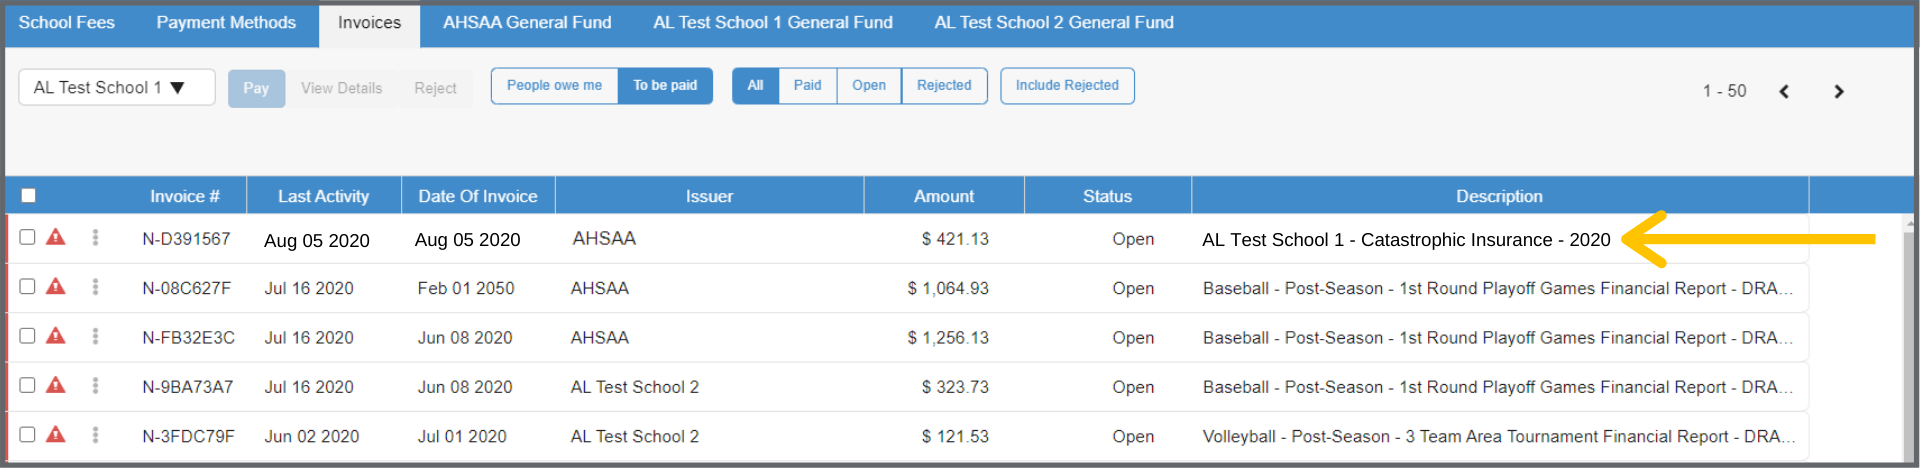Go to next page of invoices
The width and height of the screenshot is (1920, 469).
(x=1838, y=91)
